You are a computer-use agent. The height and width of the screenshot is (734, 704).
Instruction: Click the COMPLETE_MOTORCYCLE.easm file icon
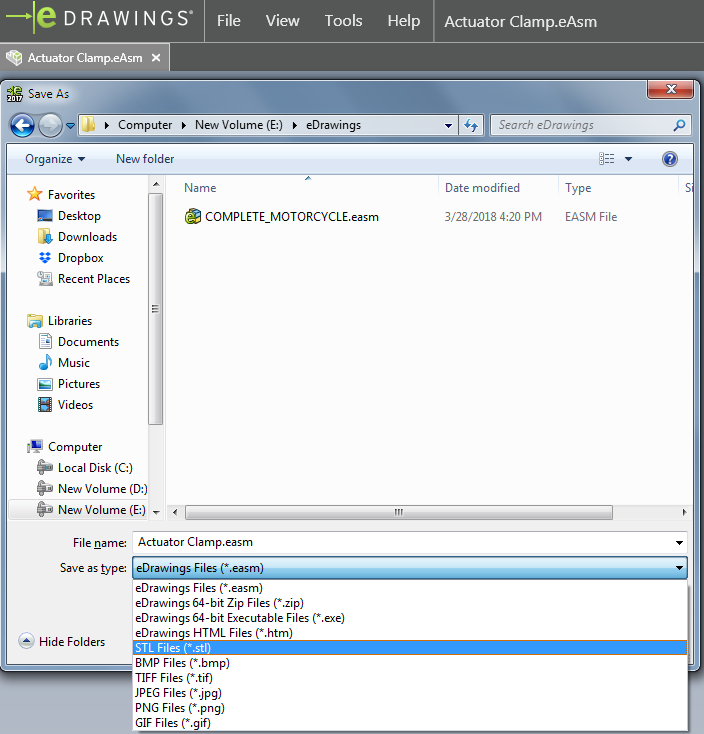click(193, 217)
